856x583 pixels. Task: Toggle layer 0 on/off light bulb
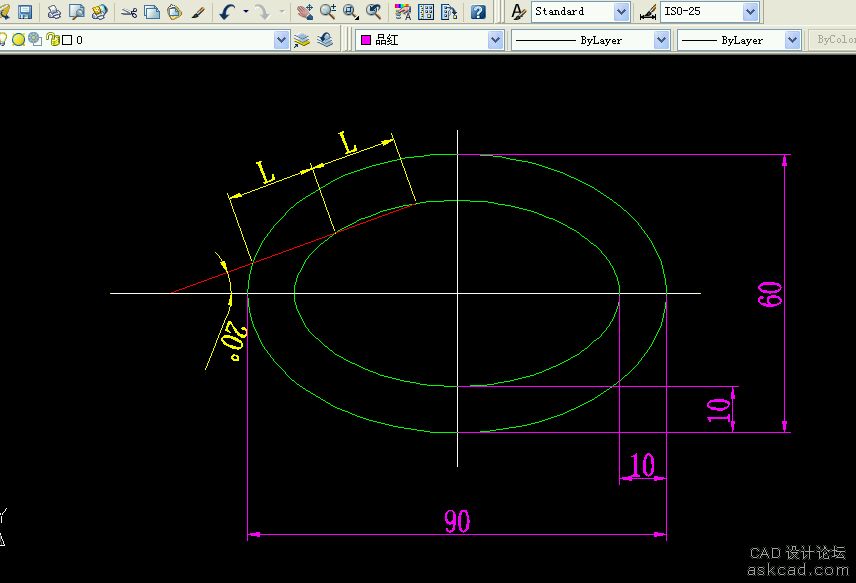click(3, 39)
